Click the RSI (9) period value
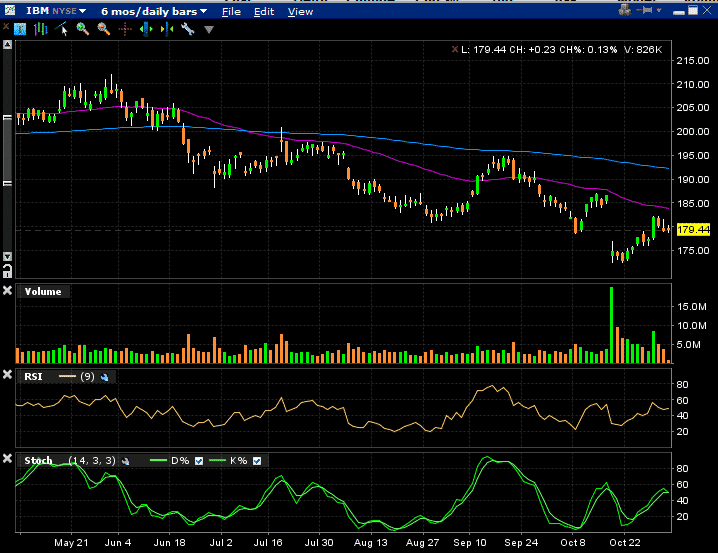Viewport: 718px width, 553px height. [x=87, y=376]
